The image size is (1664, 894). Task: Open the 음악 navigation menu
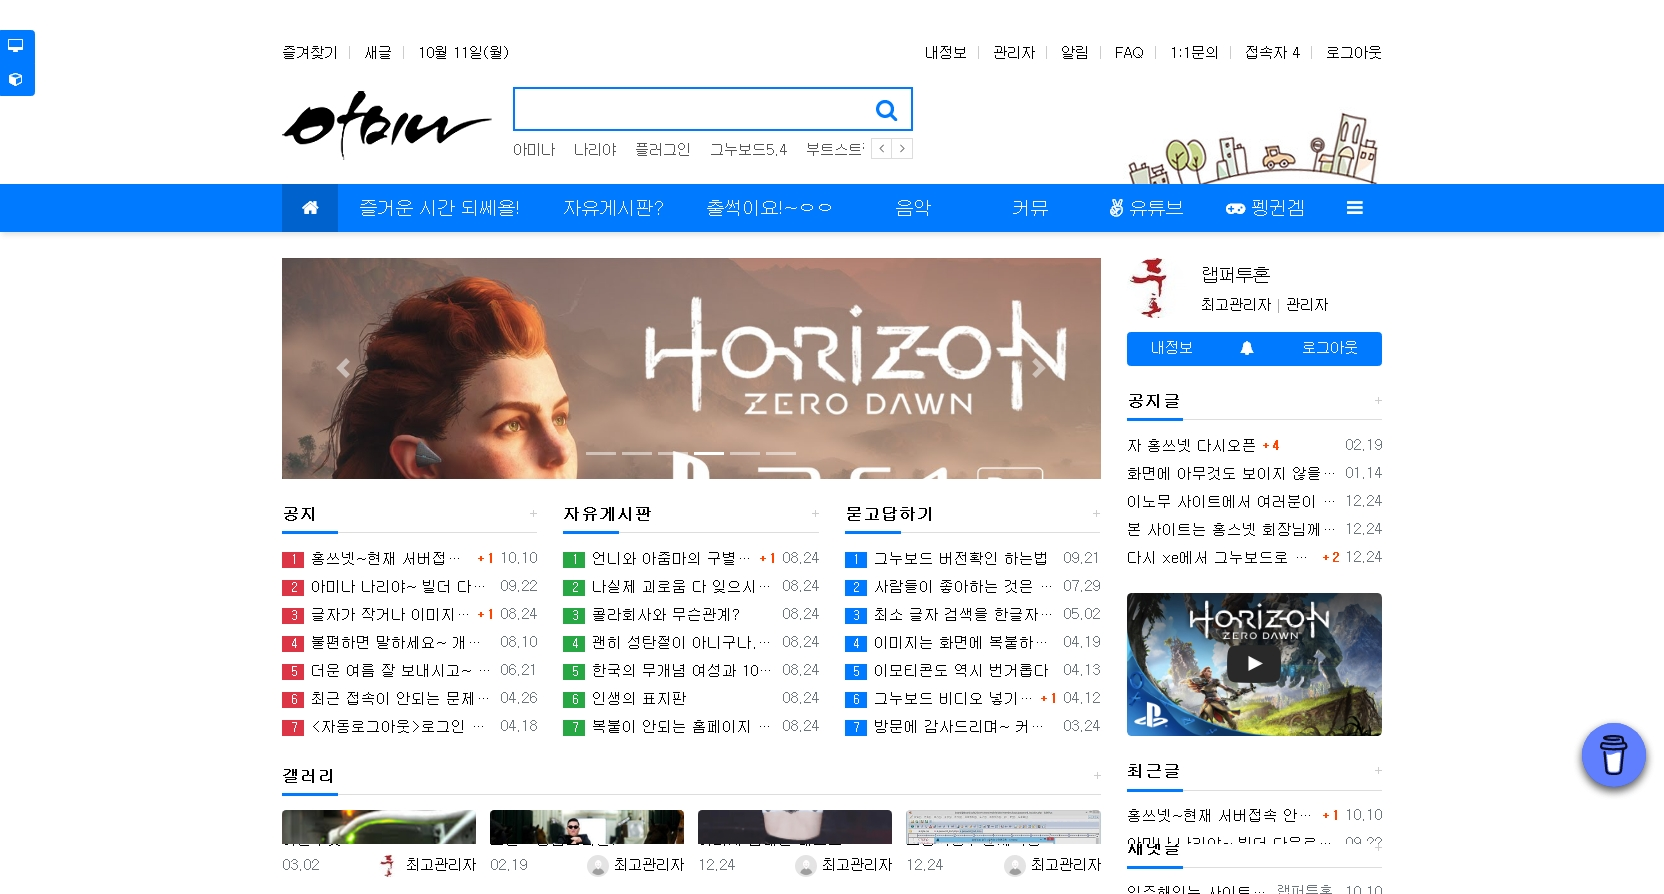(913, 208)
